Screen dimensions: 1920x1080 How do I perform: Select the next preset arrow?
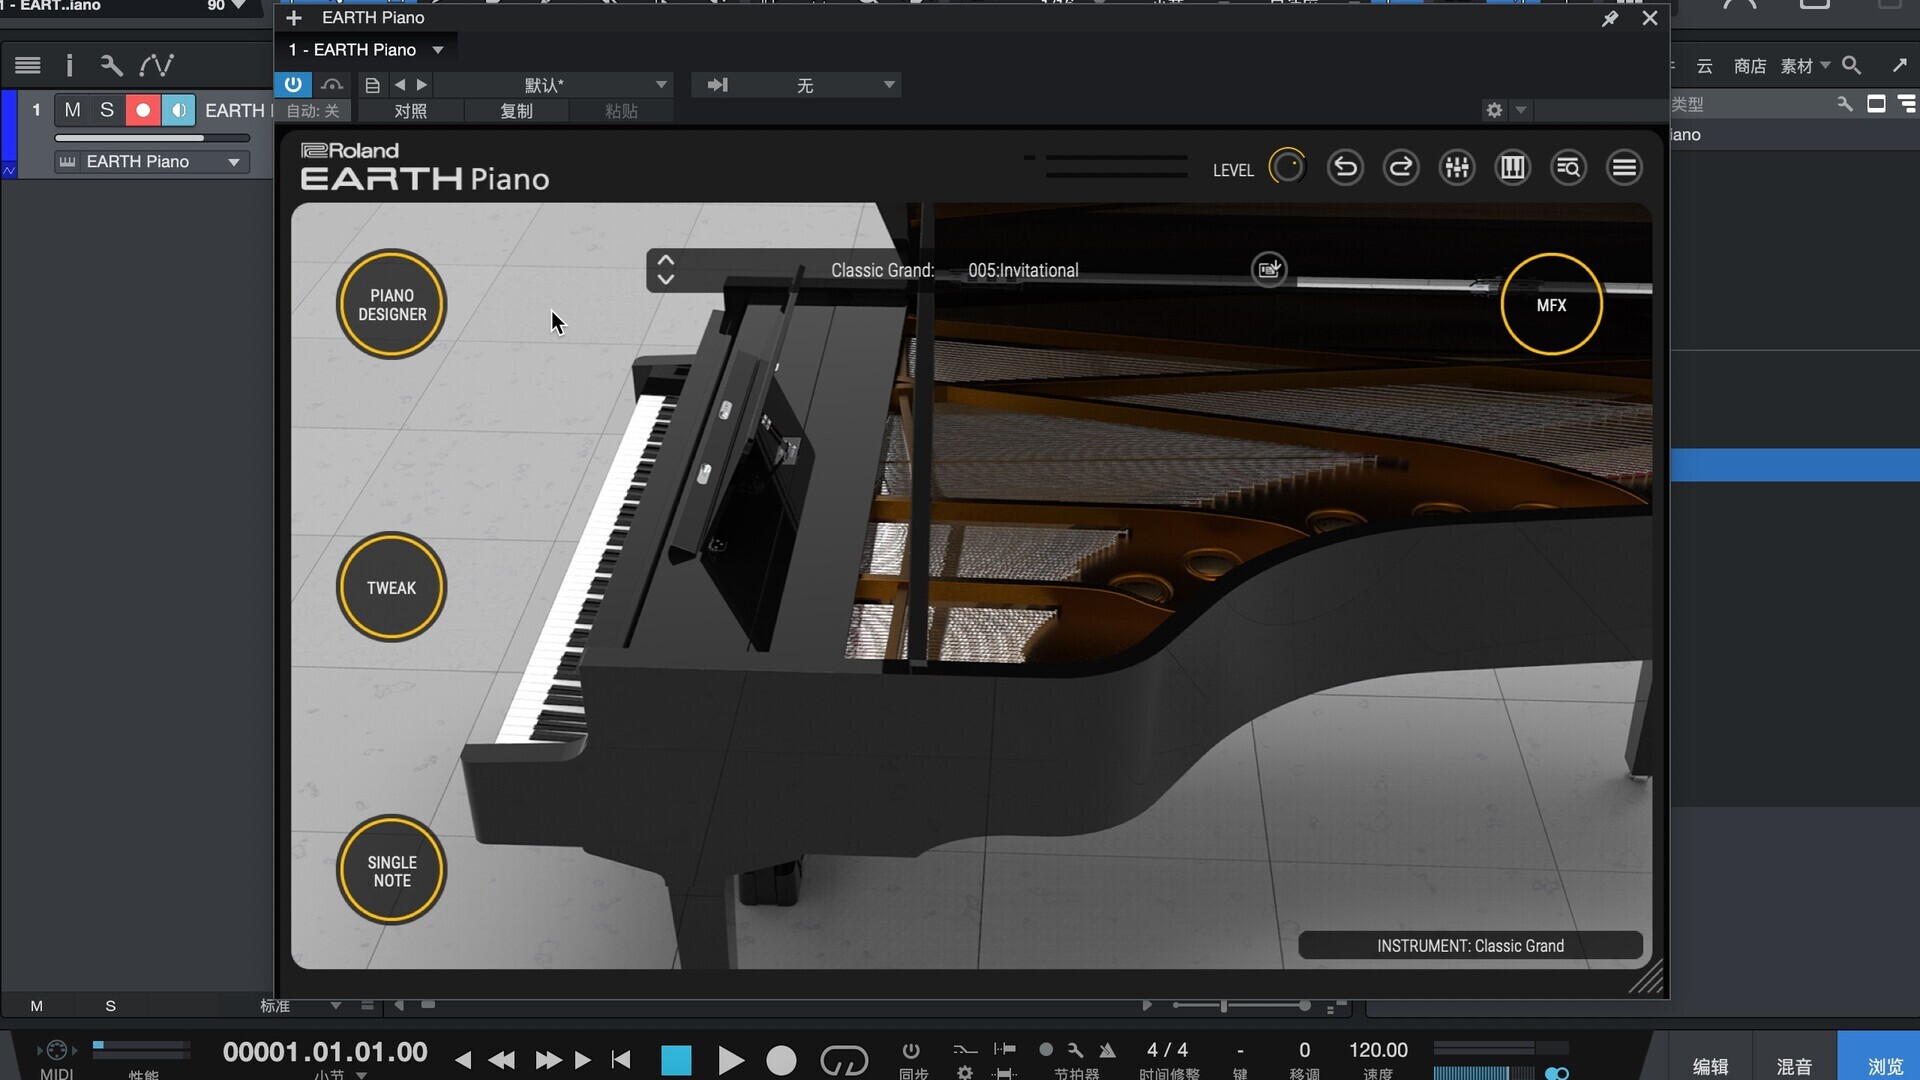422,85
